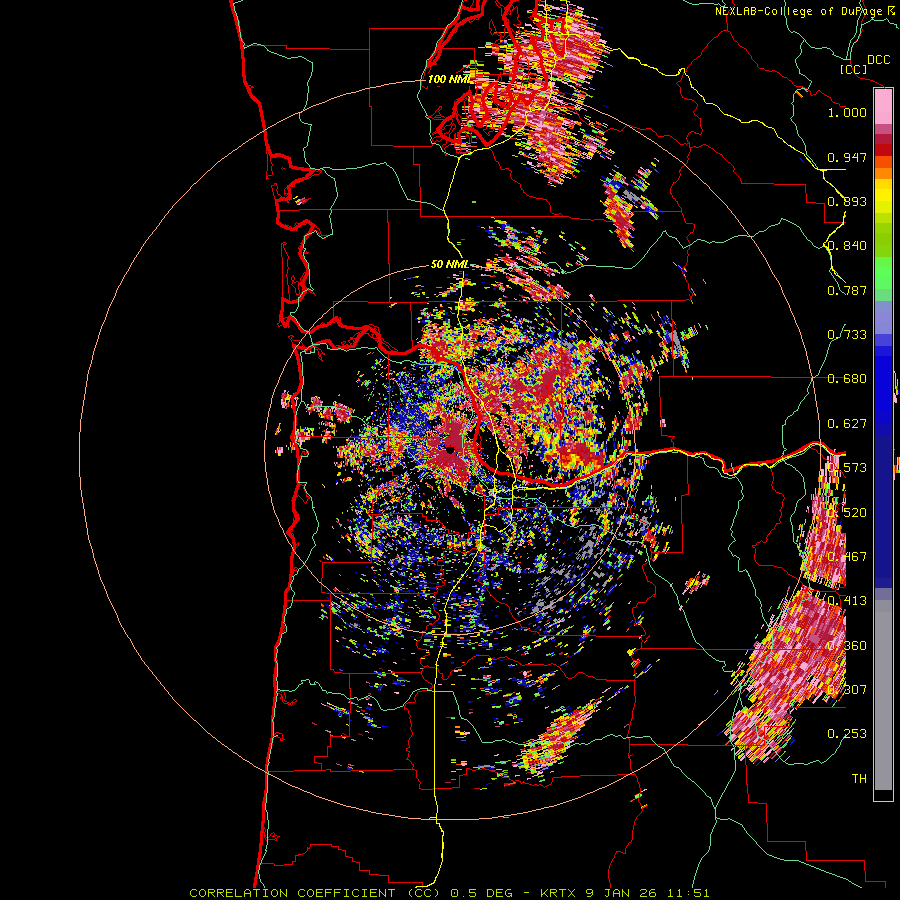Click the 0.733 scale value
Image resolution: width=900 pixels, height=900 pixels.
click(847, 335)
